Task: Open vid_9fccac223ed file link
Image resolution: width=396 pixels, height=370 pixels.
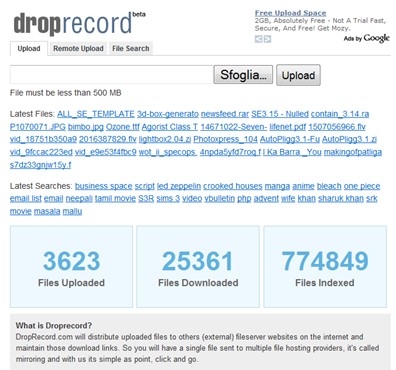Action: pos(41,152)
